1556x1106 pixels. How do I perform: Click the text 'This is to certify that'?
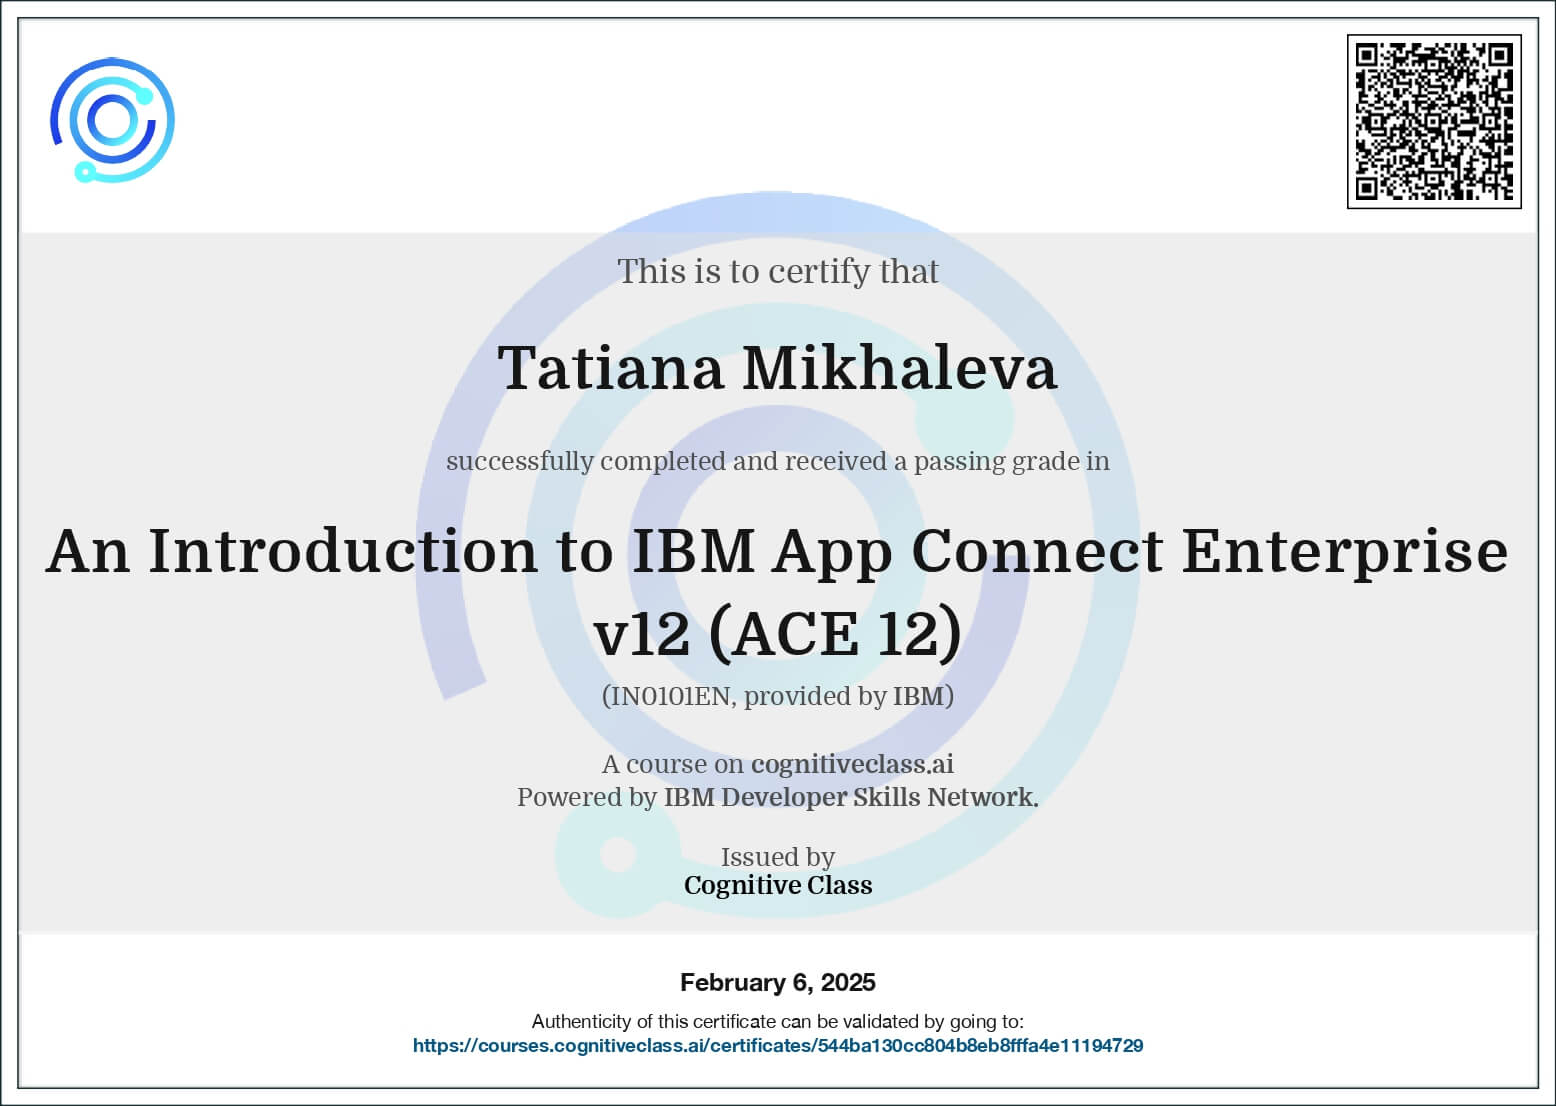[x=778, y=272]
